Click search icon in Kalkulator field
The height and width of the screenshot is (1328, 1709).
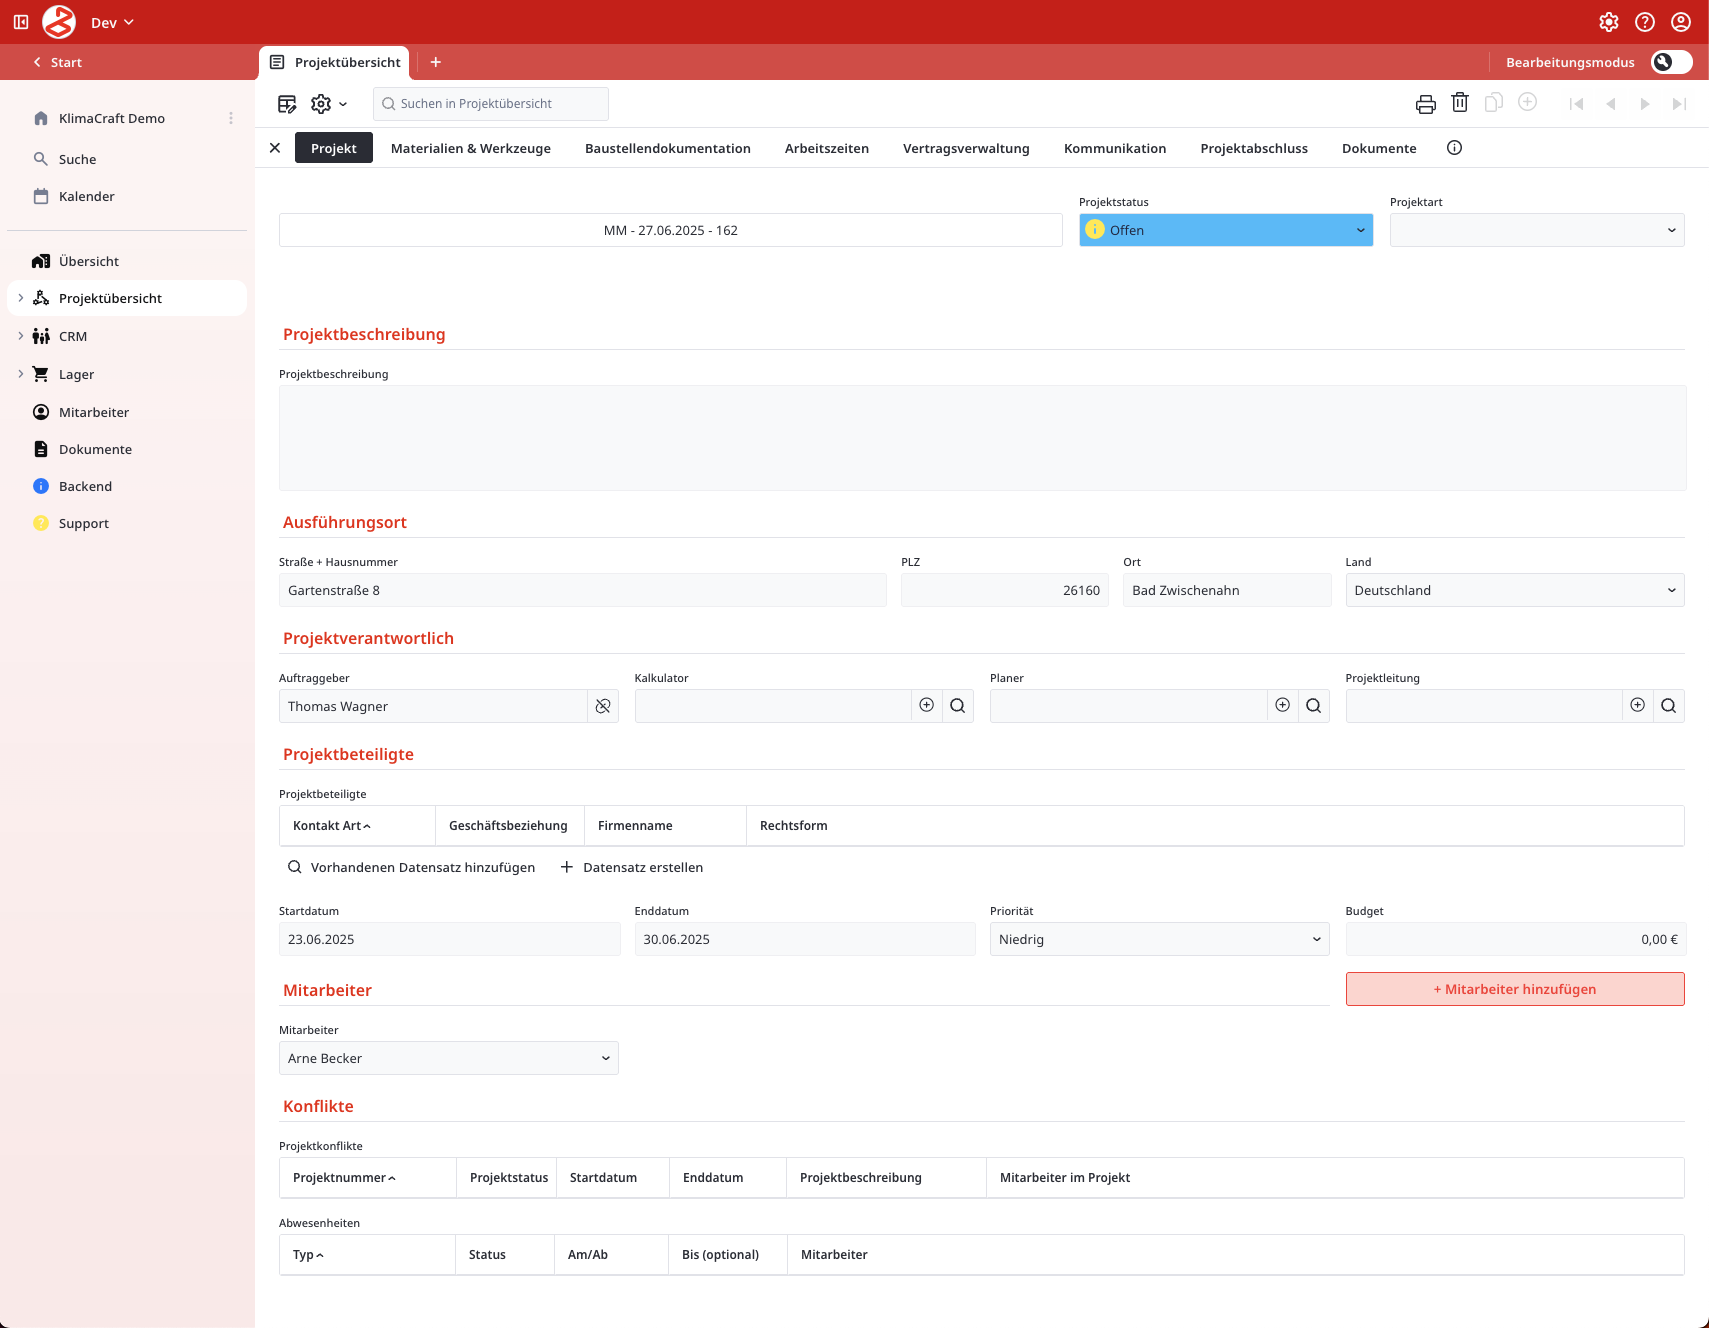(957, 706)
